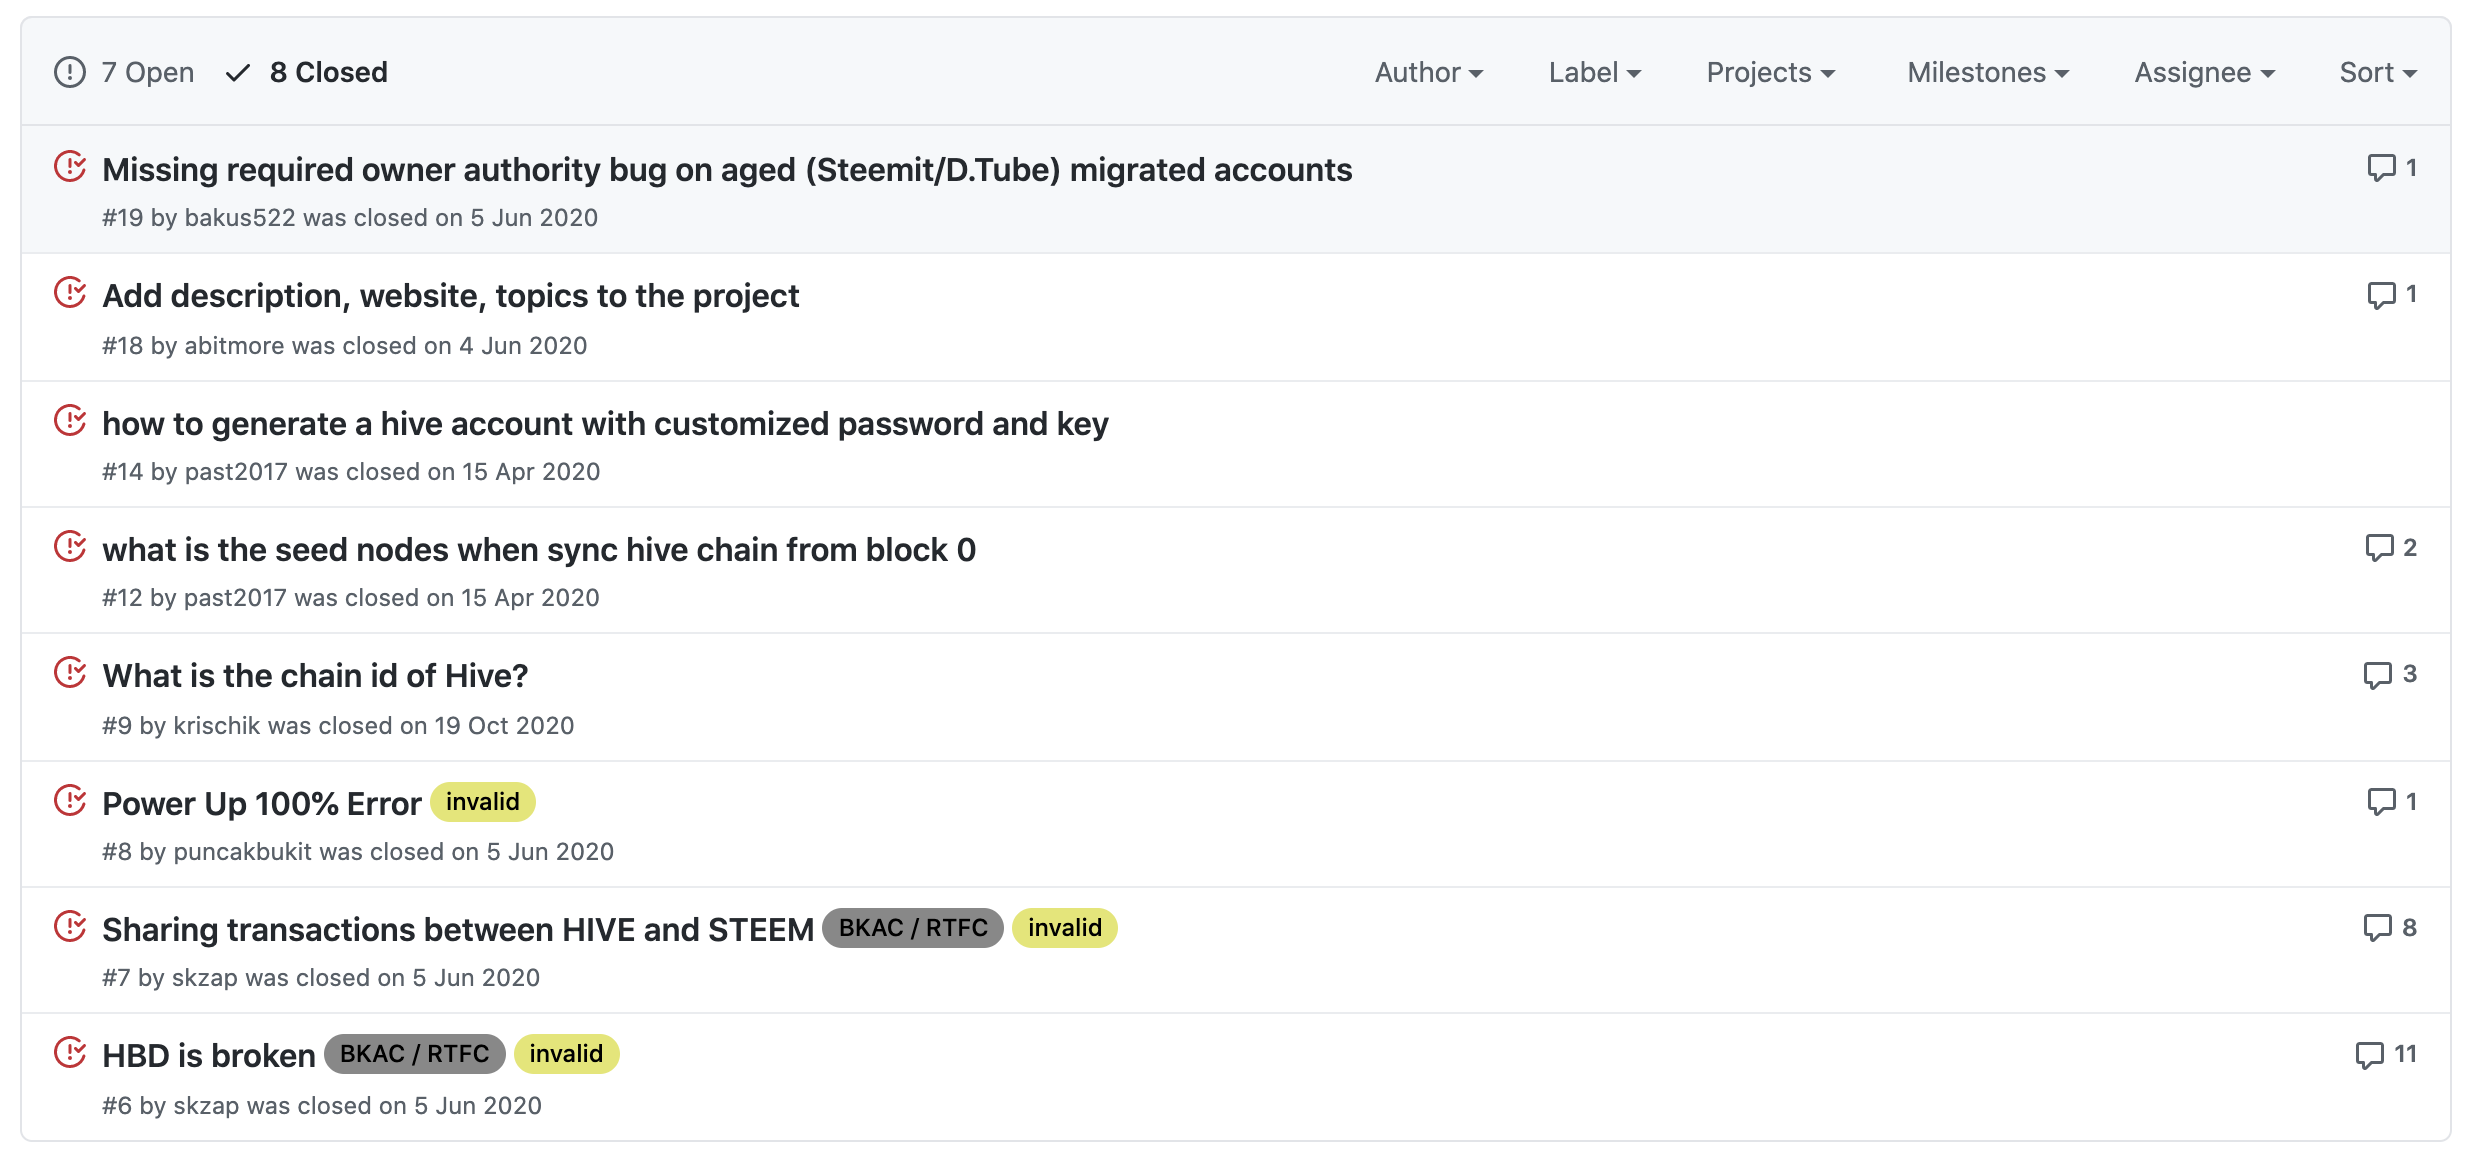Expand the Milestones filter dropdown

point(1987,72)
